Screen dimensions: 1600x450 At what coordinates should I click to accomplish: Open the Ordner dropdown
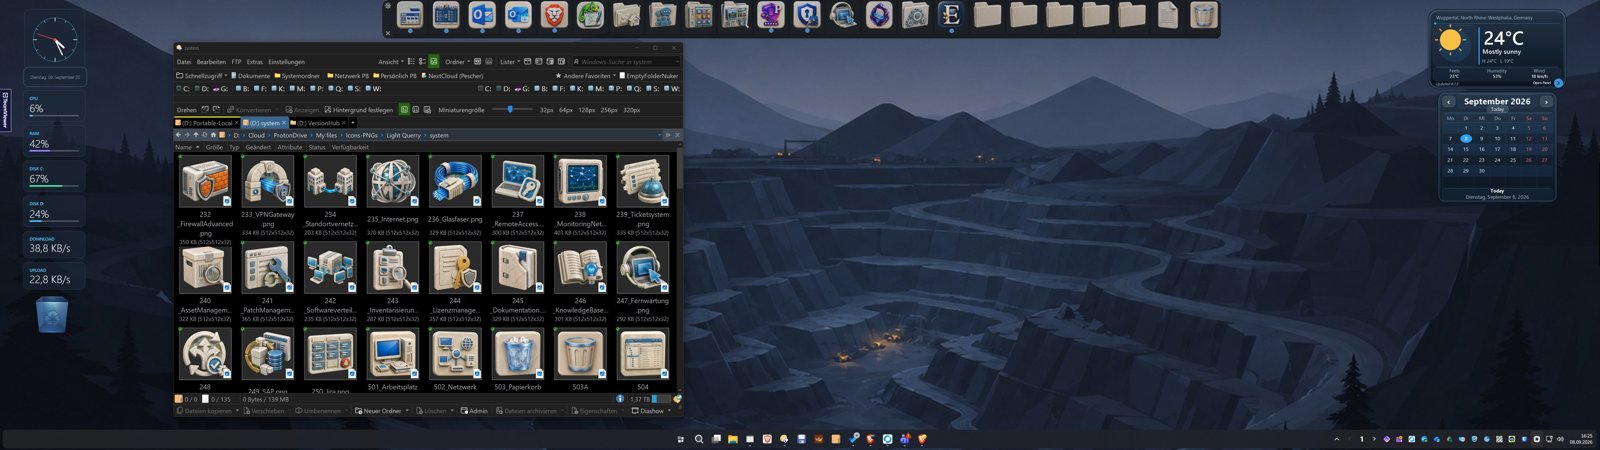point(457,62)
